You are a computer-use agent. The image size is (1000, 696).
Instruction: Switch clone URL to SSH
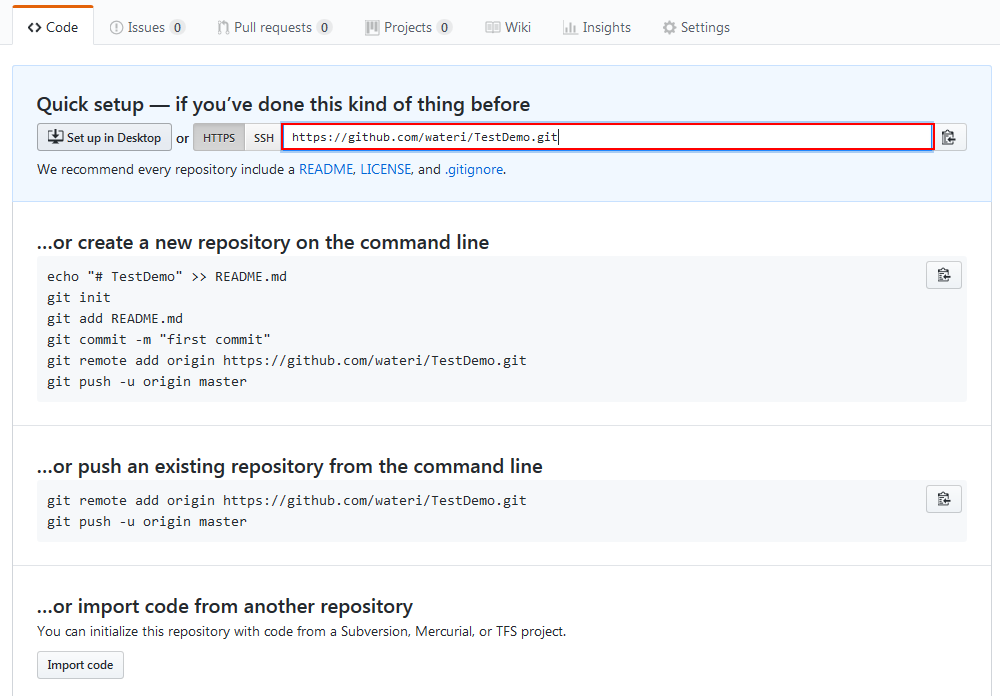point(263,138)
